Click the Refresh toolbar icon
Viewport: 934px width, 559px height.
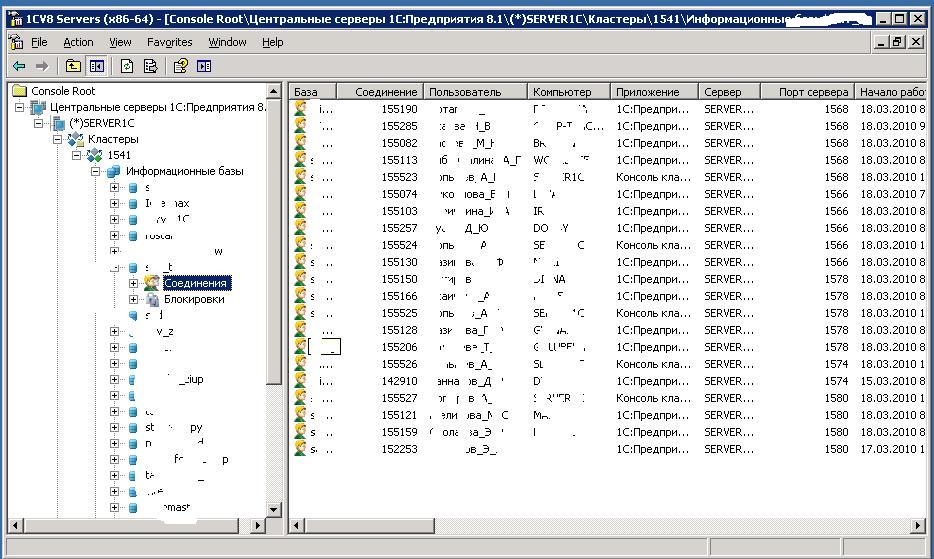pos(127,66)
